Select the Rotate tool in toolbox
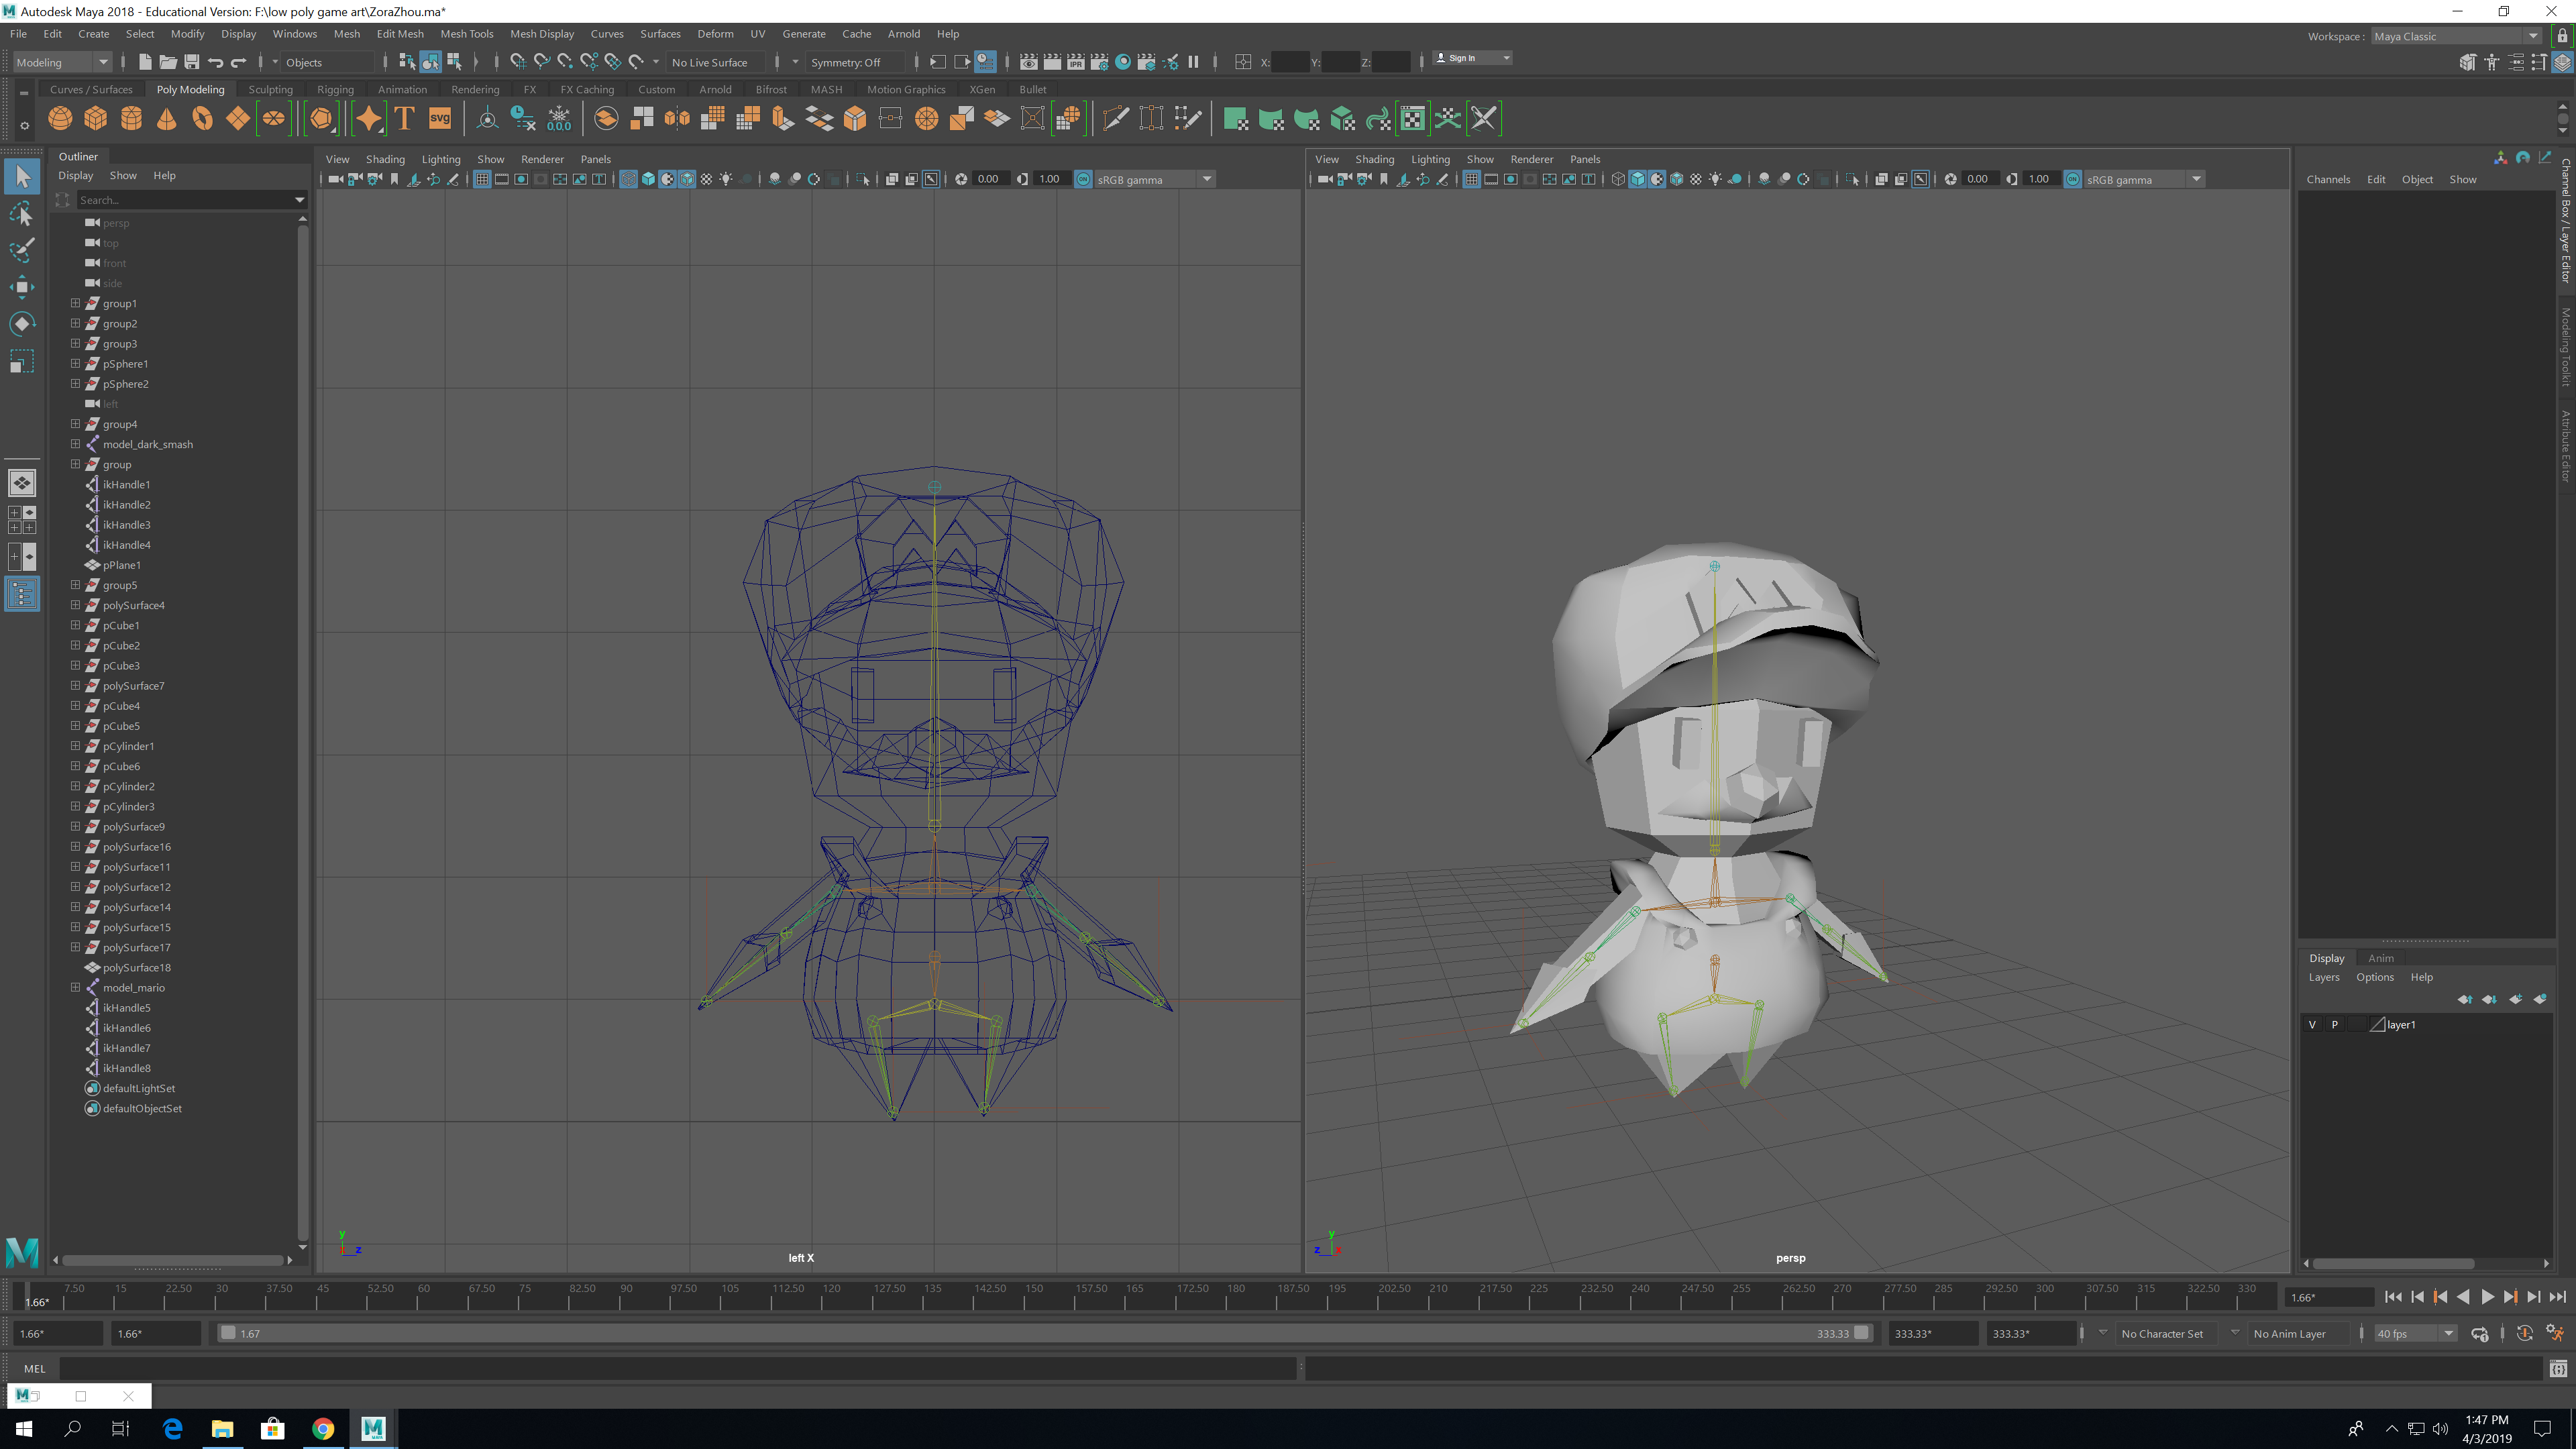2576x1449 pixels. (x=22, y=324)
